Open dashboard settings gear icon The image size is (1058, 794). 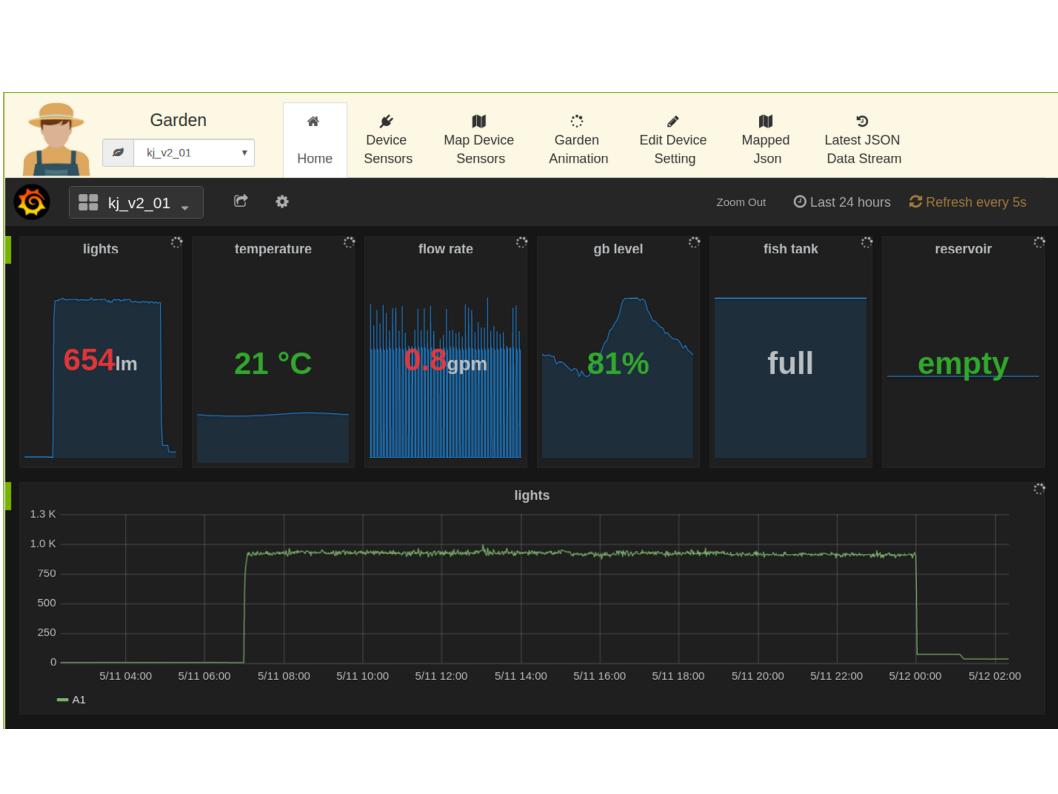[282, 201]
